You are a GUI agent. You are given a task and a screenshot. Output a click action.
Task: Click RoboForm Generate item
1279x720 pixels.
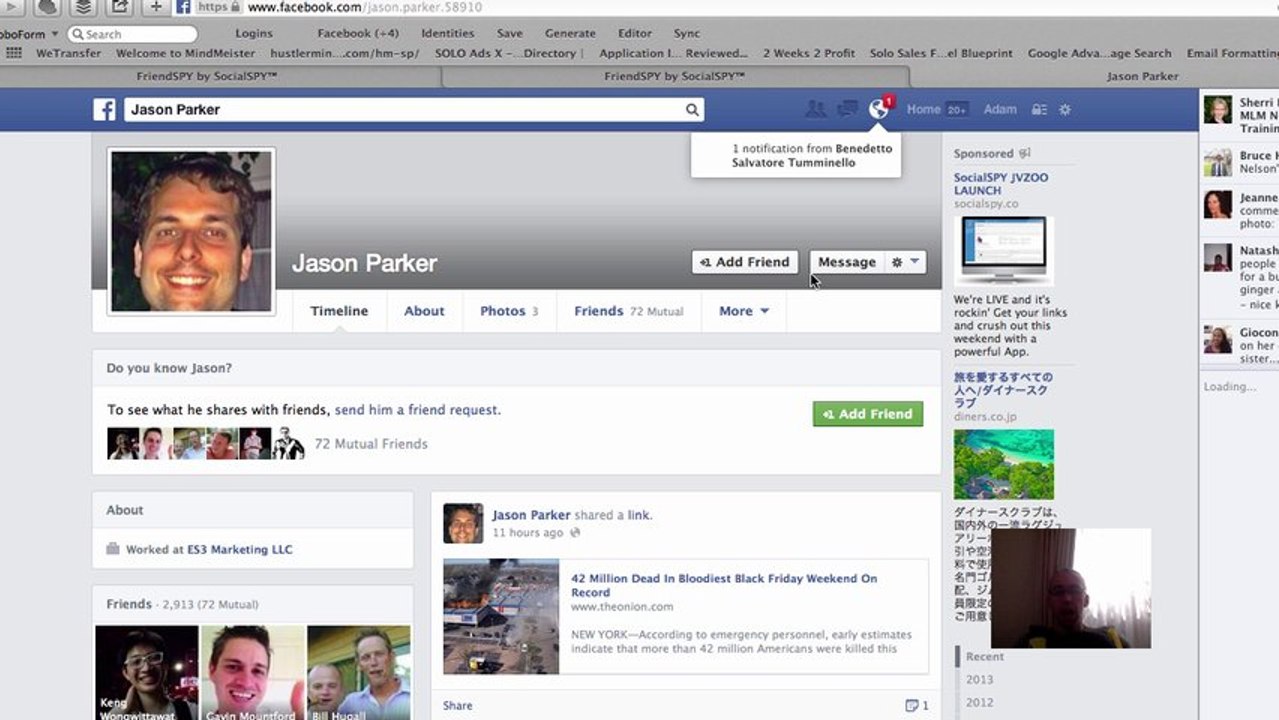pos(570,34)
